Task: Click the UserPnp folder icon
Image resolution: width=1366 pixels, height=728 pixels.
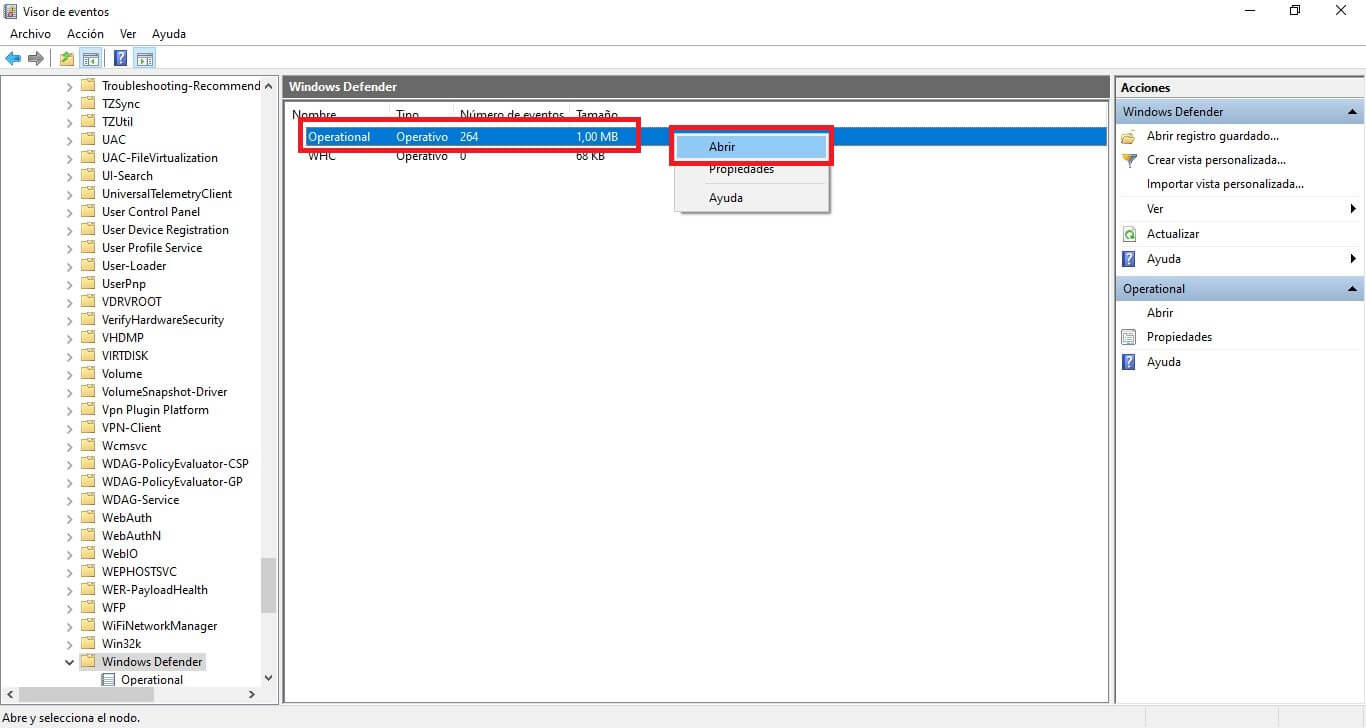Action: click(88, 284)
